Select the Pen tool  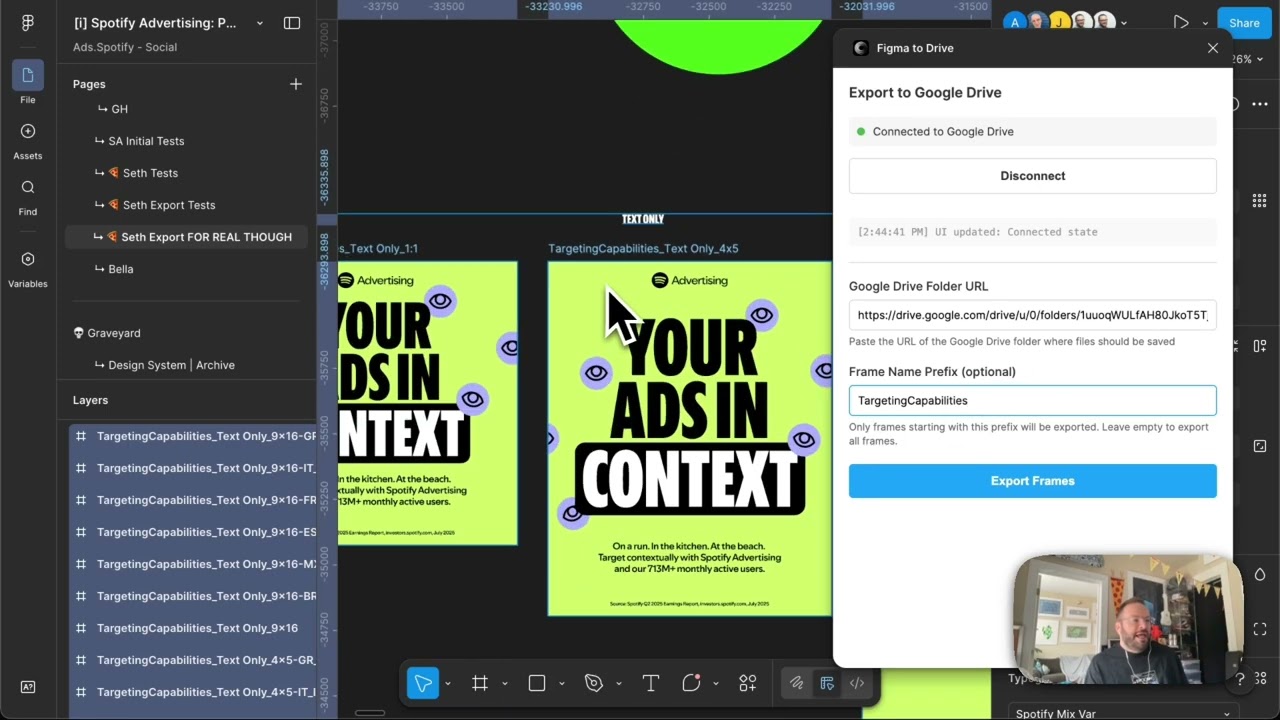pos(594,683)
